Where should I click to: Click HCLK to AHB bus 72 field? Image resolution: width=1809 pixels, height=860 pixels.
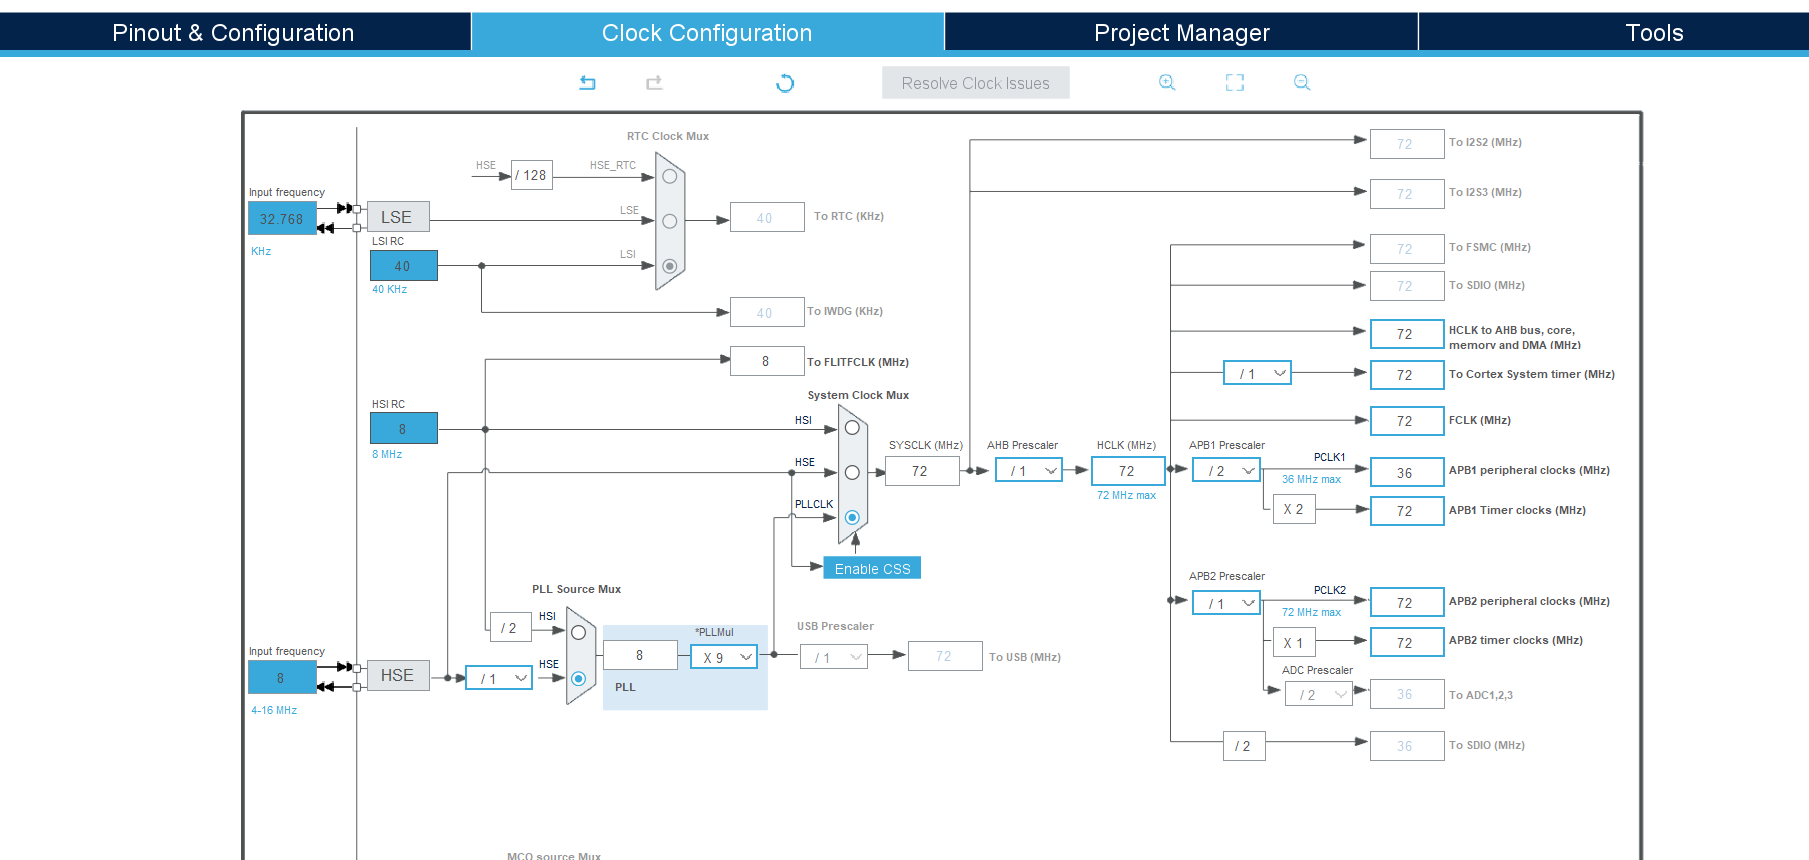(1407, 334)
